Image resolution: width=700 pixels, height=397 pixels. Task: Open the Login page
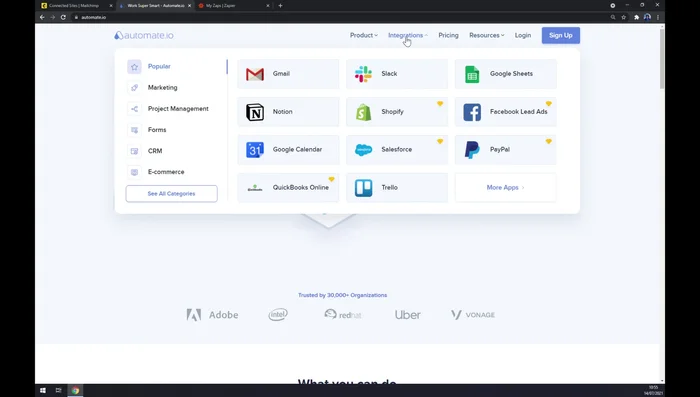pos(523,35)
